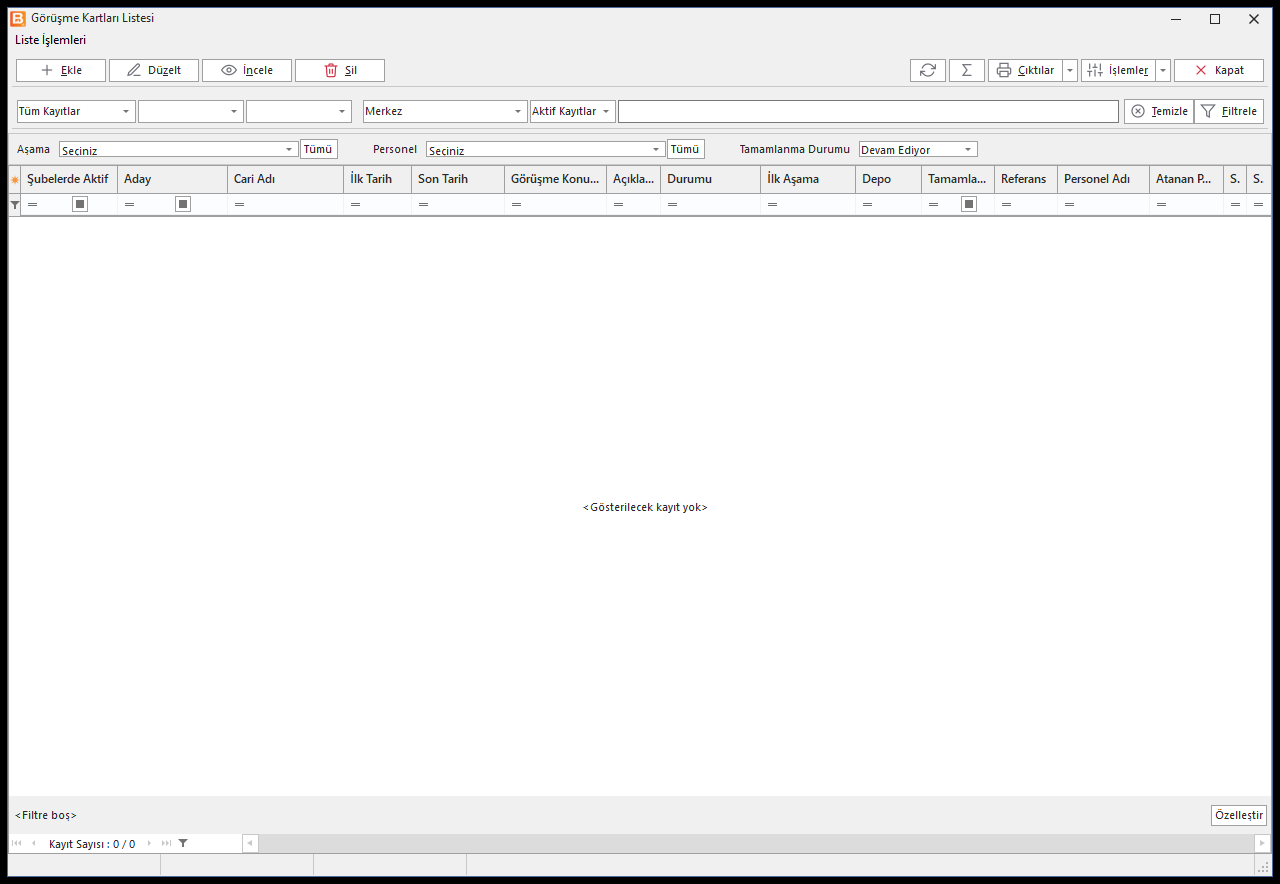Click the Sil delete button
This screenshot has height=884, width=1280.
[340, 70]
